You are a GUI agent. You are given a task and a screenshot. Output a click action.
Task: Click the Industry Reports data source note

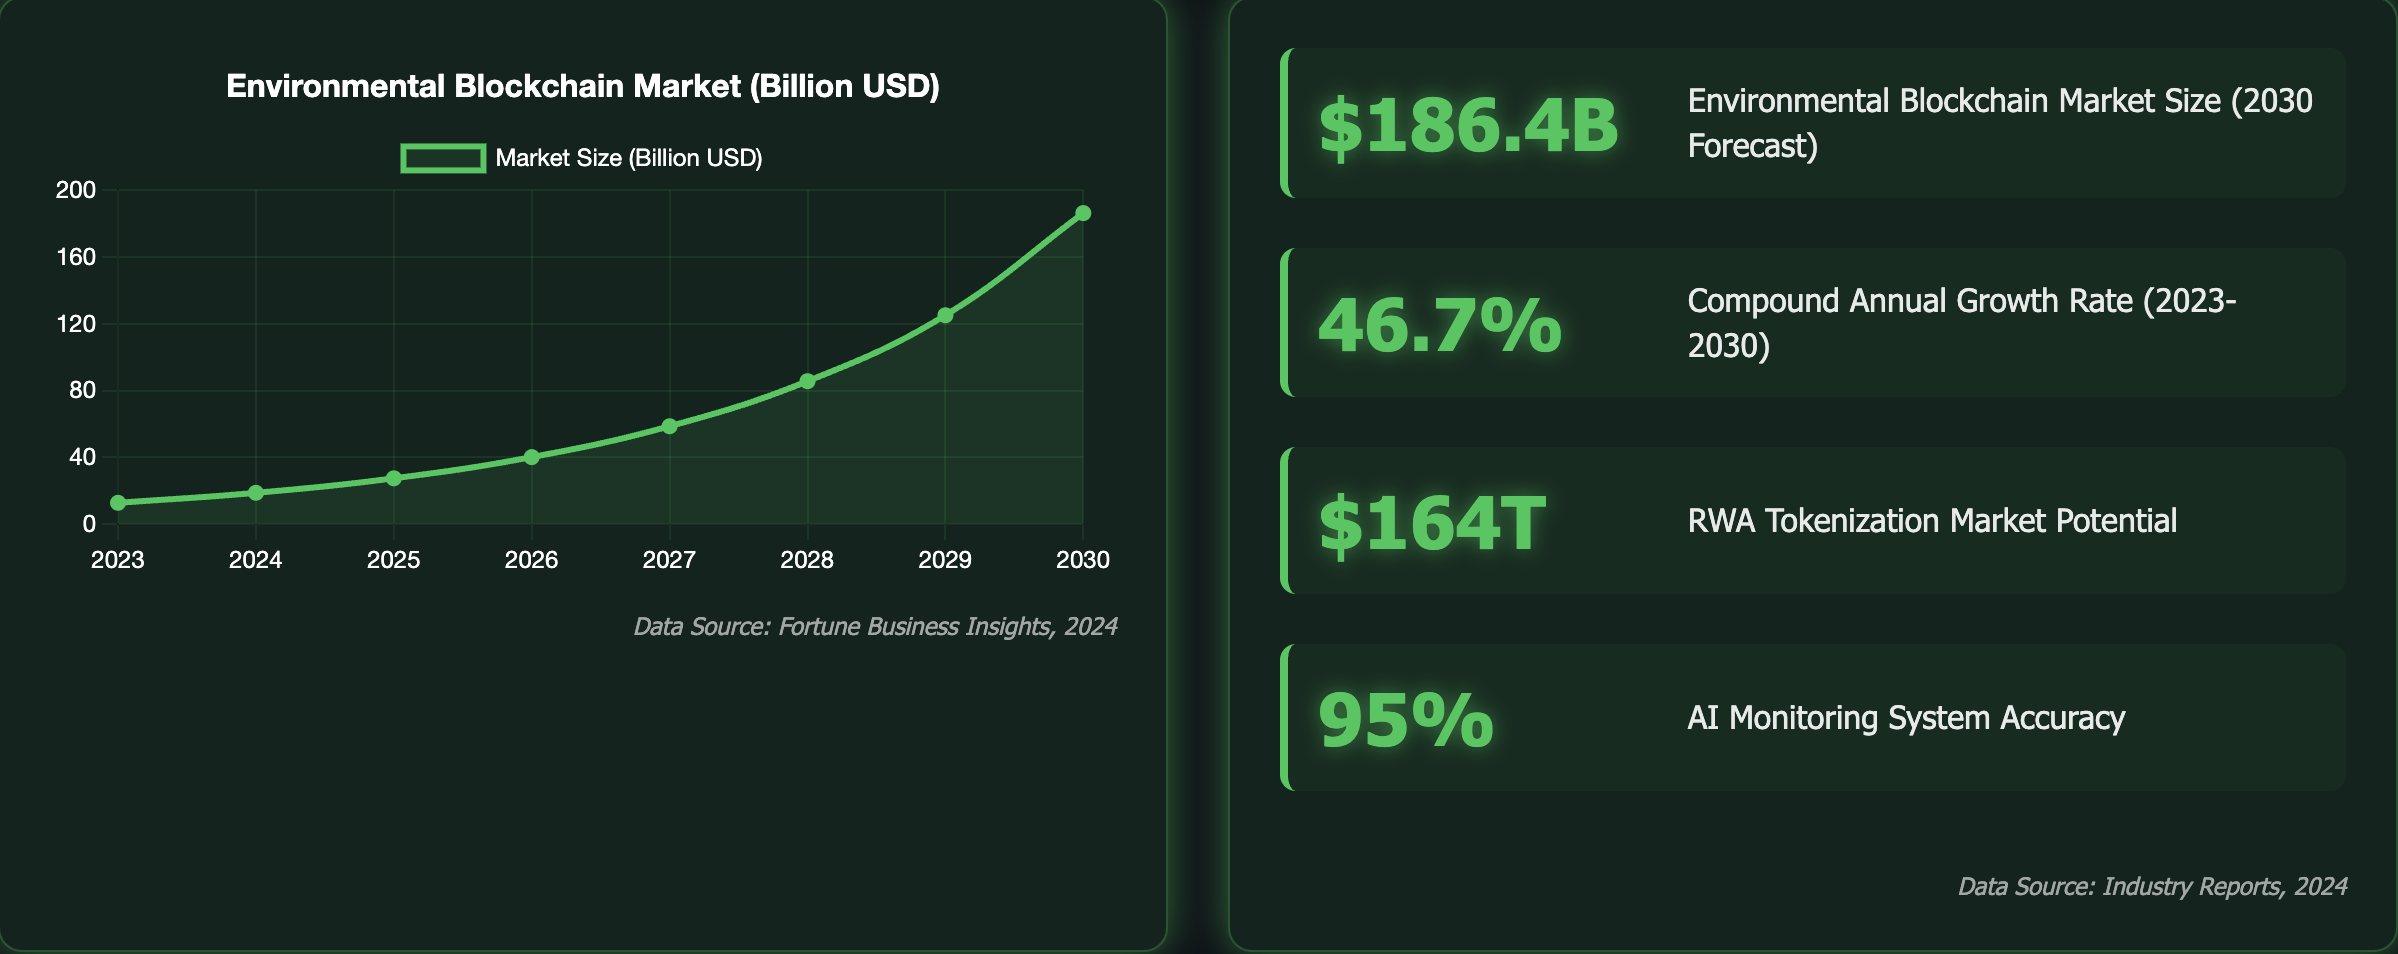(x=2152, y=887)
